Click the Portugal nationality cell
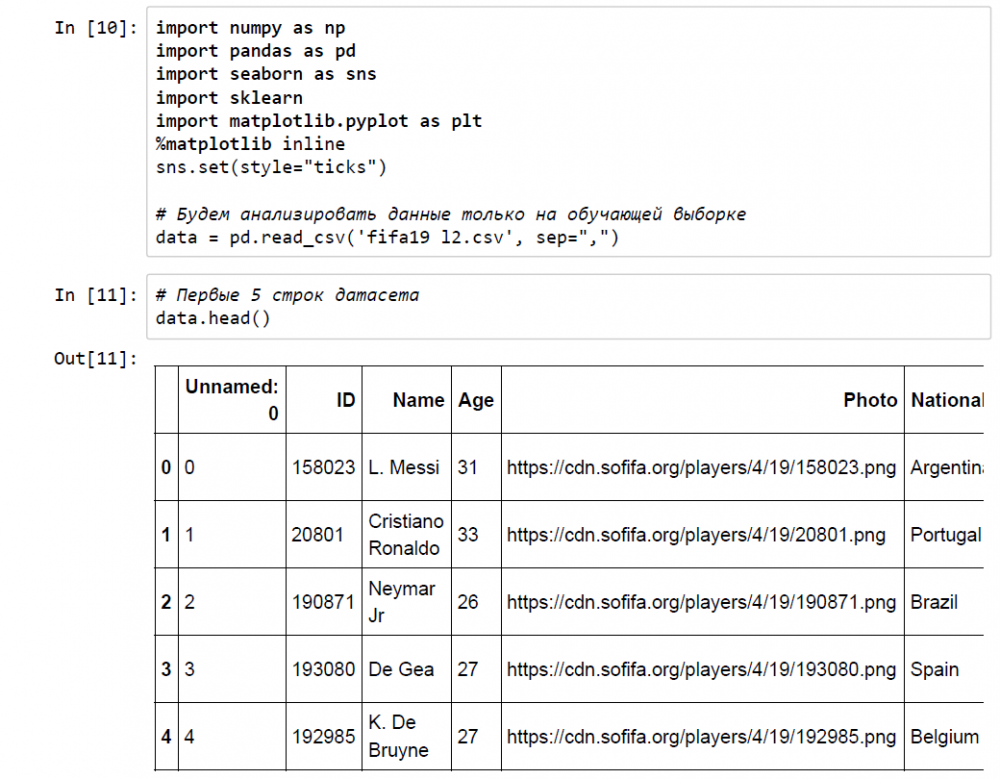Image resolution: width=1000 pixels, height=779 pixels. tap(945, 535)
